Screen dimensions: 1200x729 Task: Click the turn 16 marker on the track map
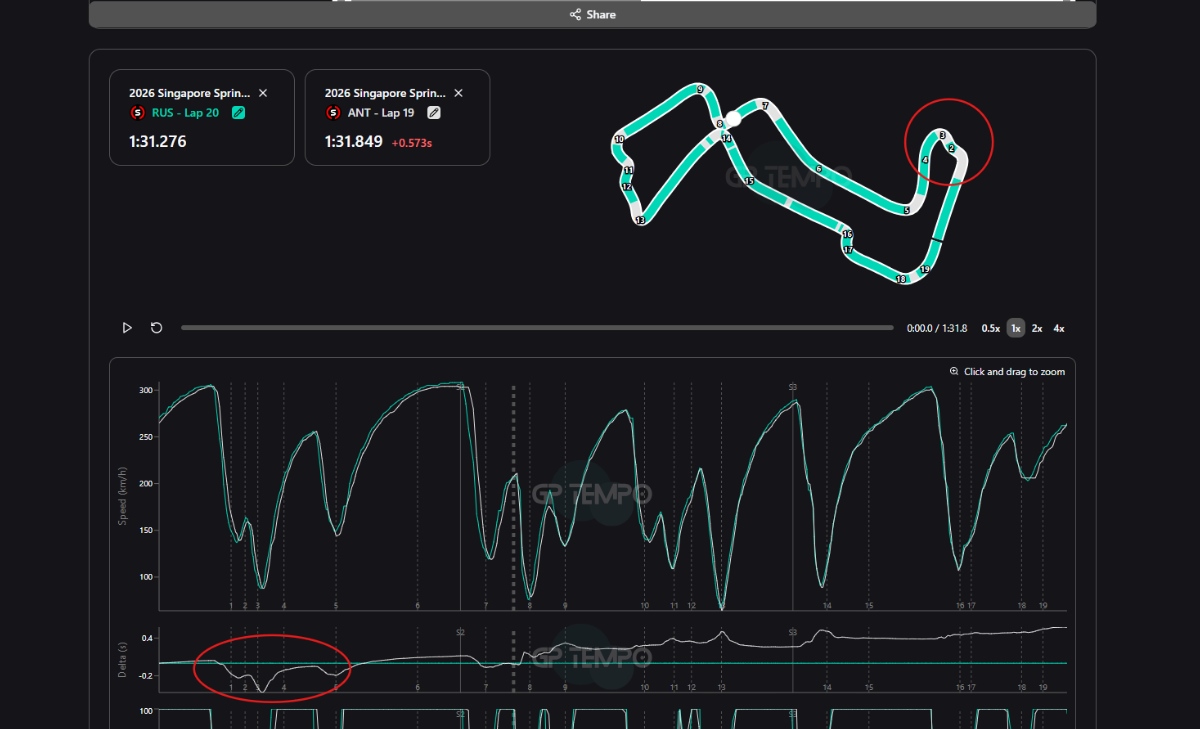(847, 234)
